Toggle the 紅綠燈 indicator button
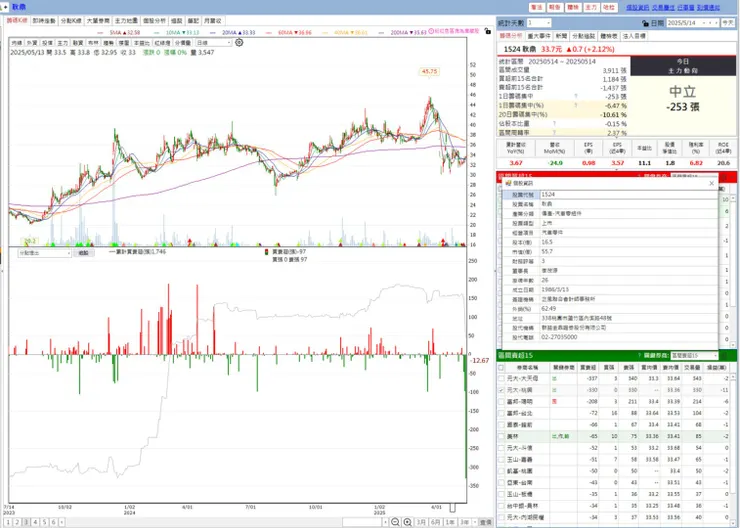 pyautogui.click(x=162, y=43)
